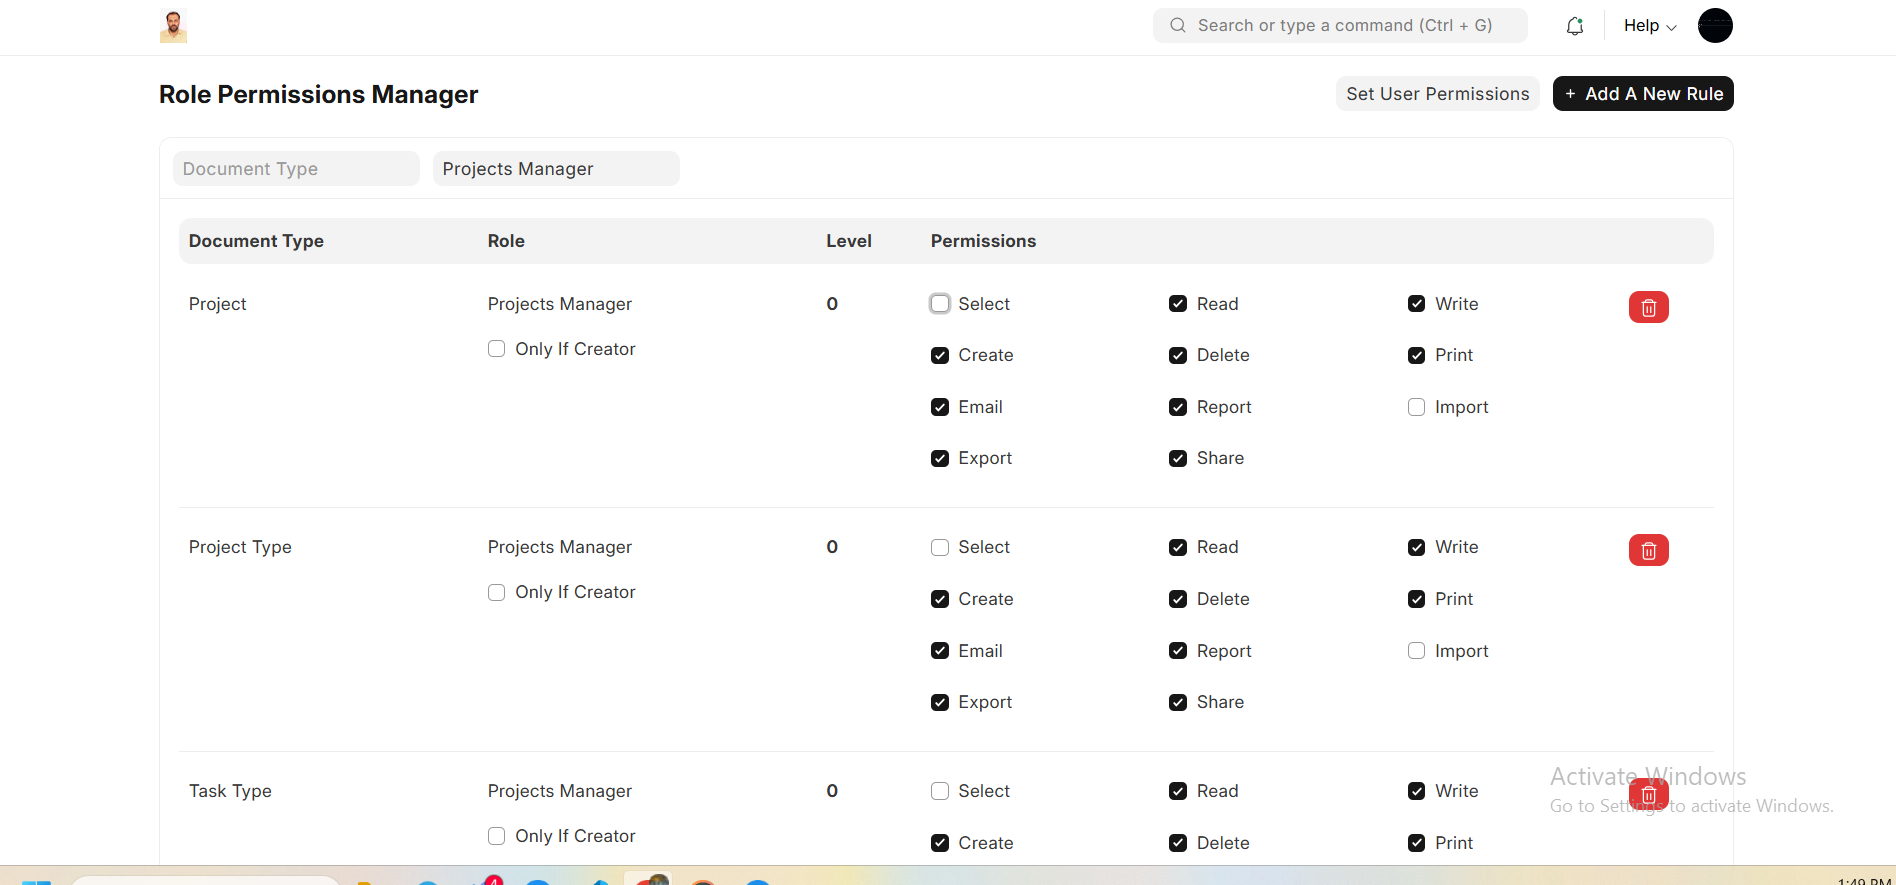The height and width of the screenshot is (885, 1896).
Task: Uncheck Delete permission for Project Type
Action: (x=1178, y=599)
